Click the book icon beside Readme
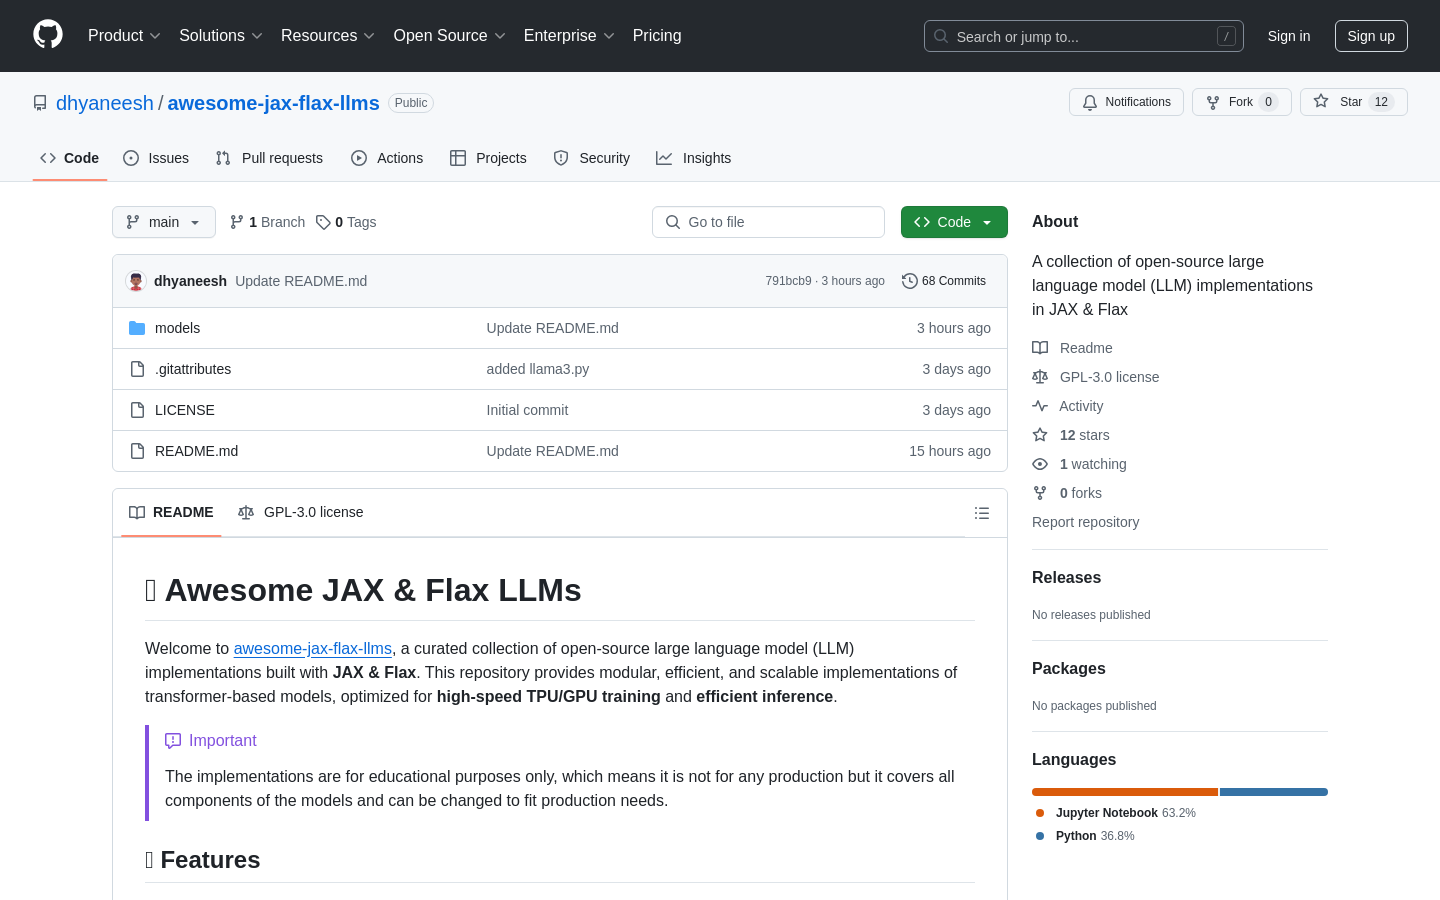This screenshot has height=900, width=1440. [x=1040, y=348]
